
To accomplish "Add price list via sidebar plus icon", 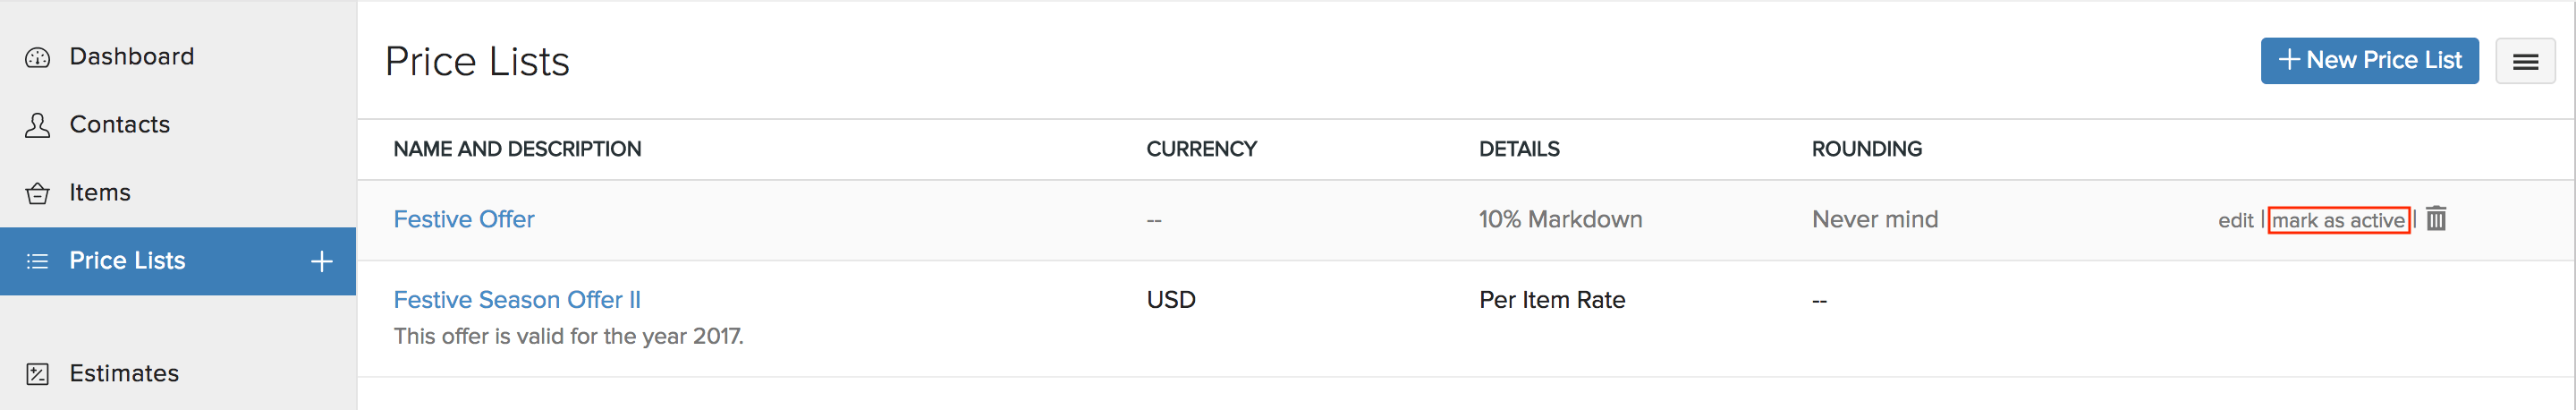I will point(321,261).
